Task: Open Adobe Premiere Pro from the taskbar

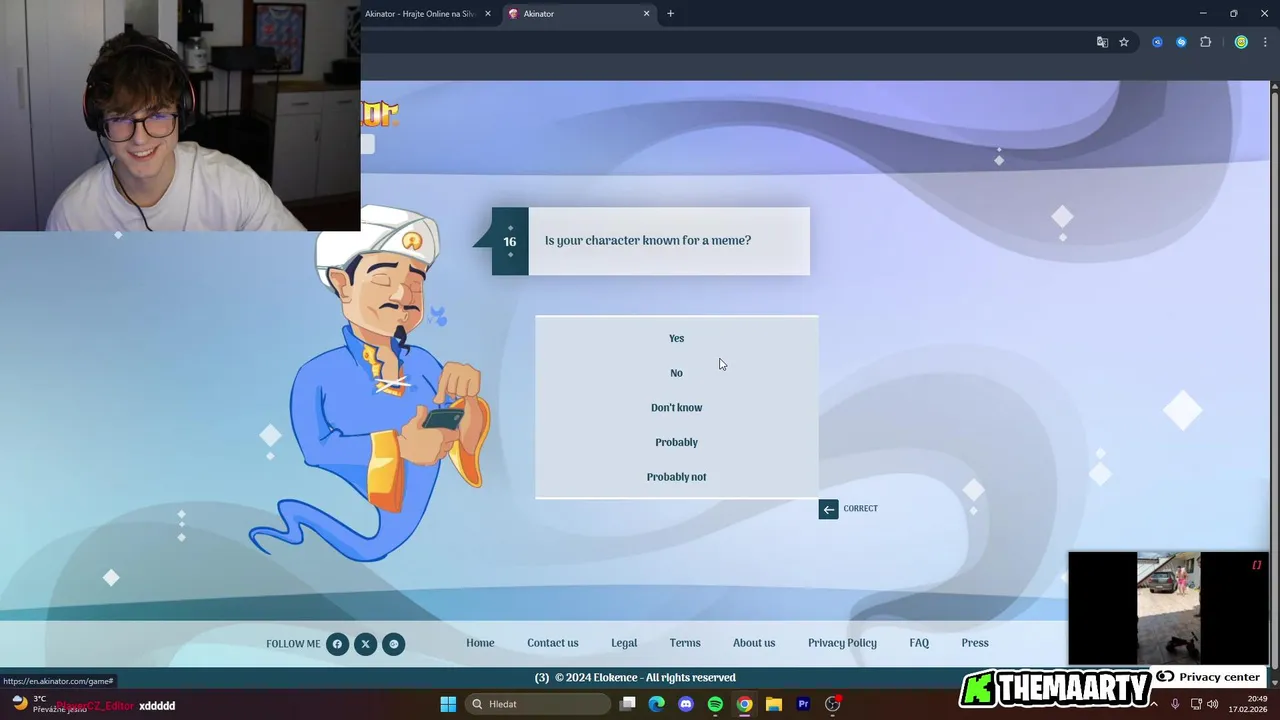Action: tap(803, 704)
